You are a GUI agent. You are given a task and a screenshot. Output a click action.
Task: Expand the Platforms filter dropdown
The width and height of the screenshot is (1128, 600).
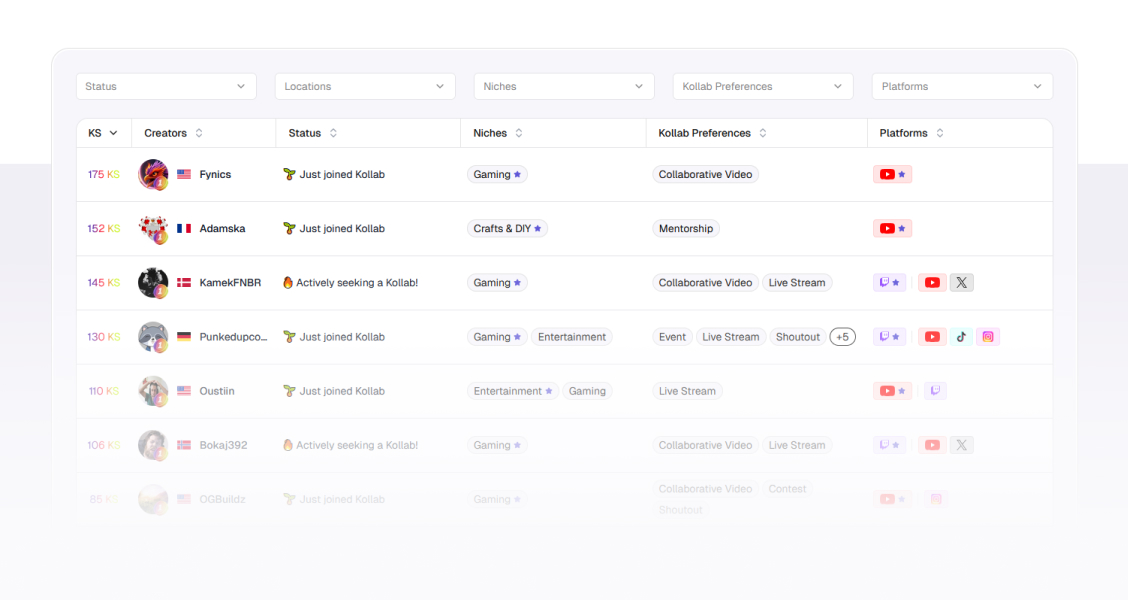tap(962, 87)
